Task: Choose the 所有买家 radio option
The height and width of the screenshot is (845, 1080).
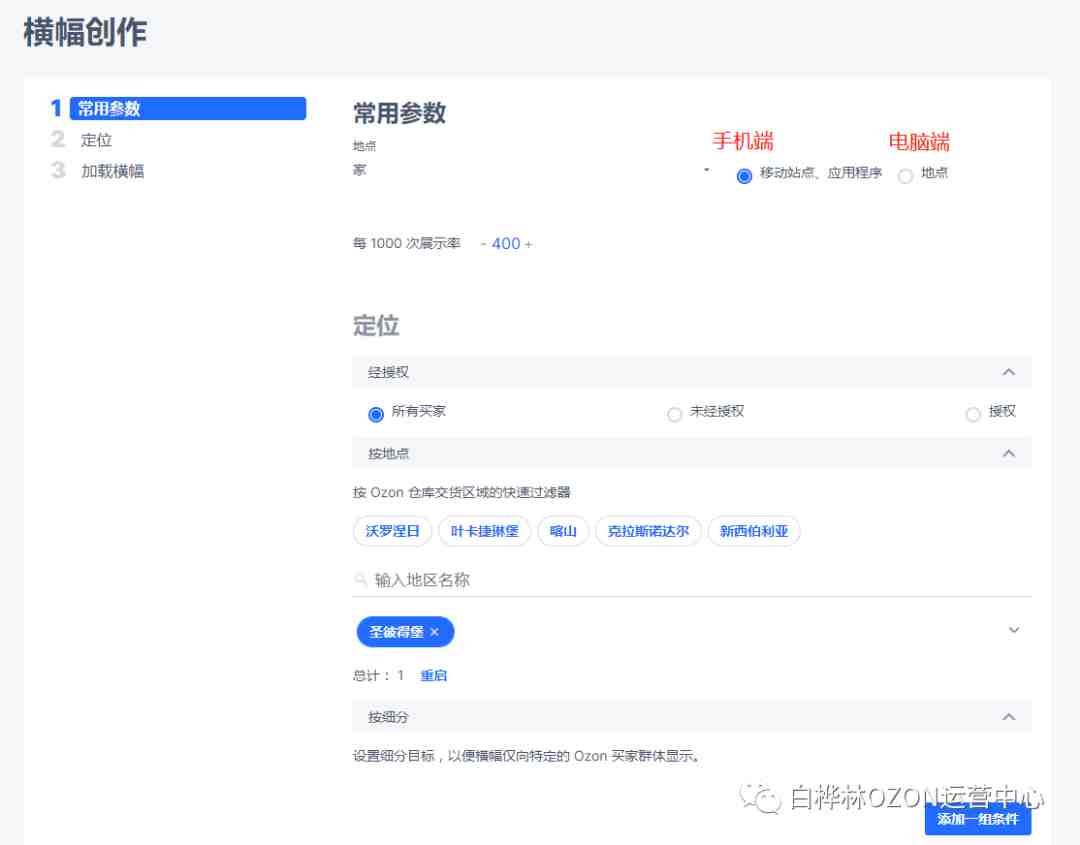Action: point(376,414)
